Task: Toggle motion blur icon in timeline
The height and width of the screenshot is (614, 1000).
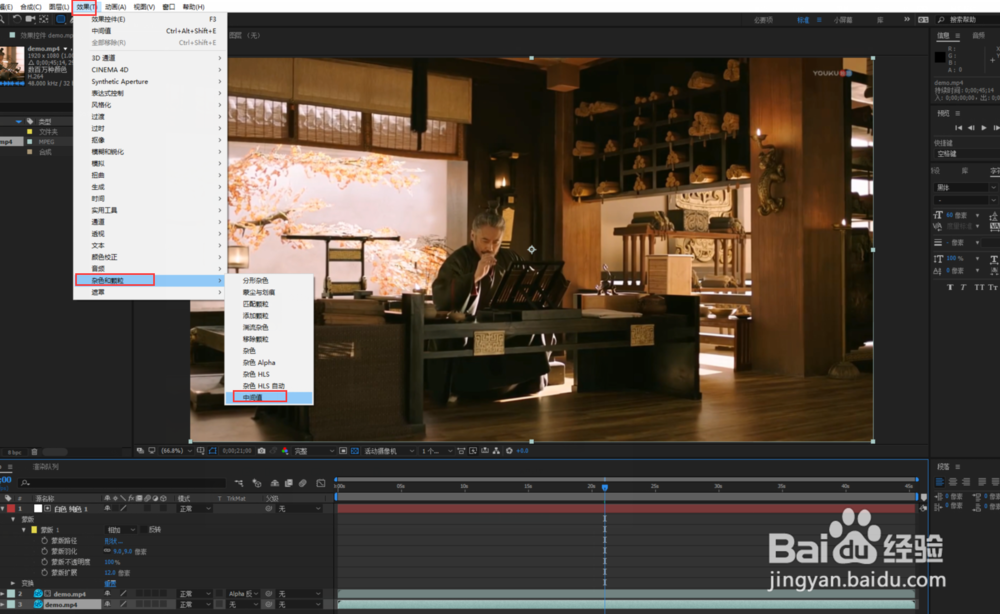Action: pos(303,483)
